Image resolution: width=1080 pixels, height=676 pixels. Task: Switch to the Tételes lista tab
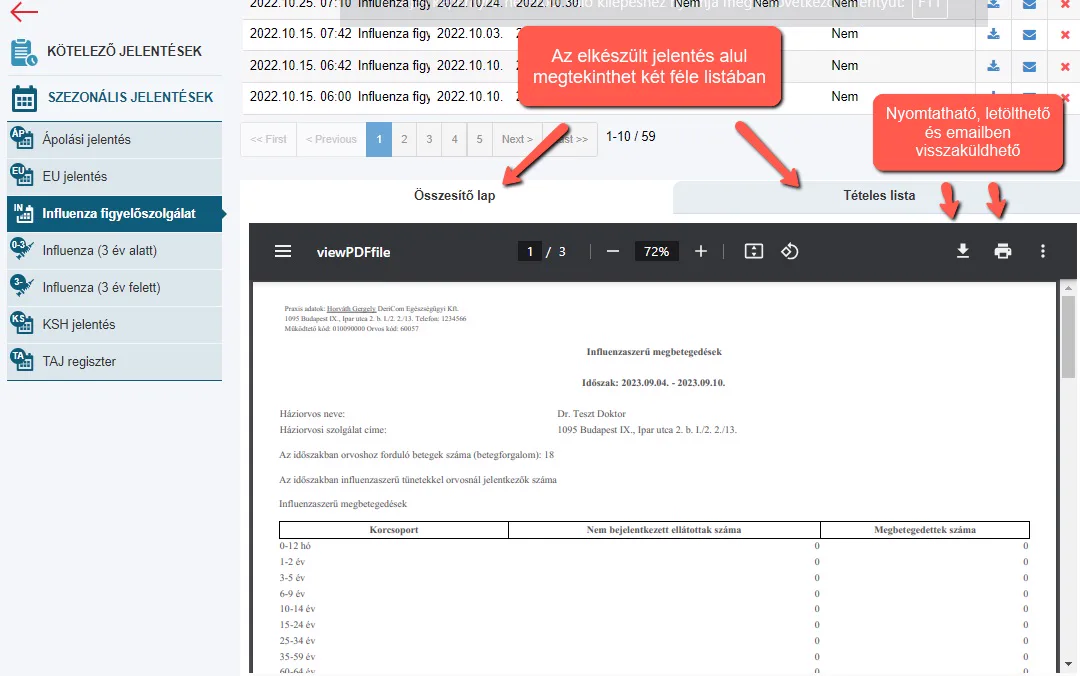879,196
